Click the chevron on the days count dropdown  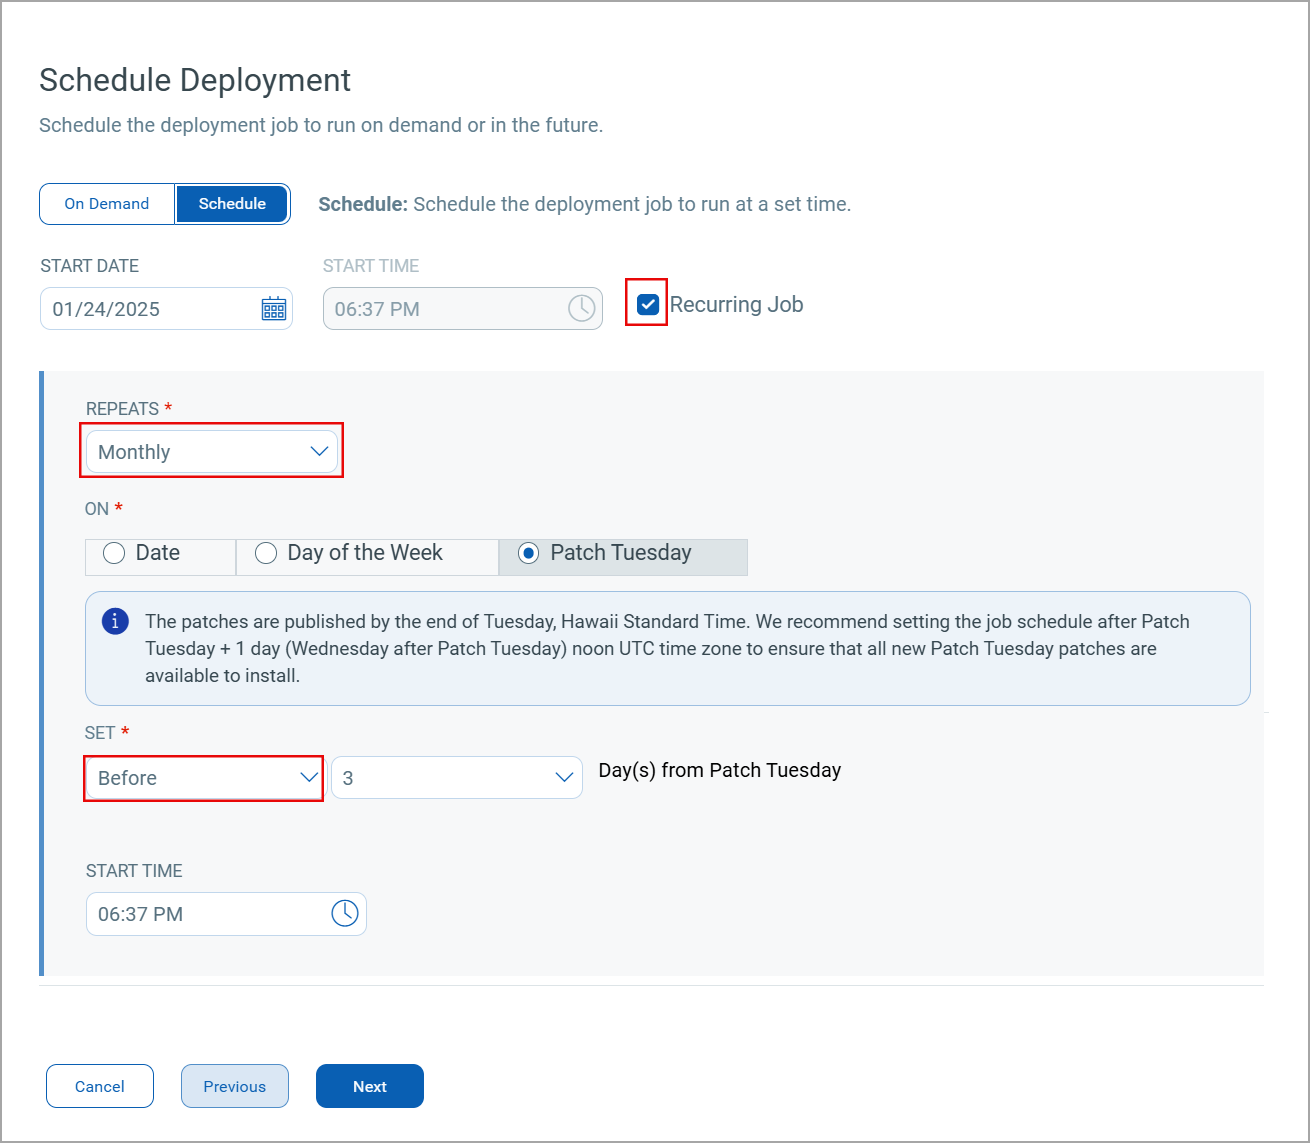[562, 777]
